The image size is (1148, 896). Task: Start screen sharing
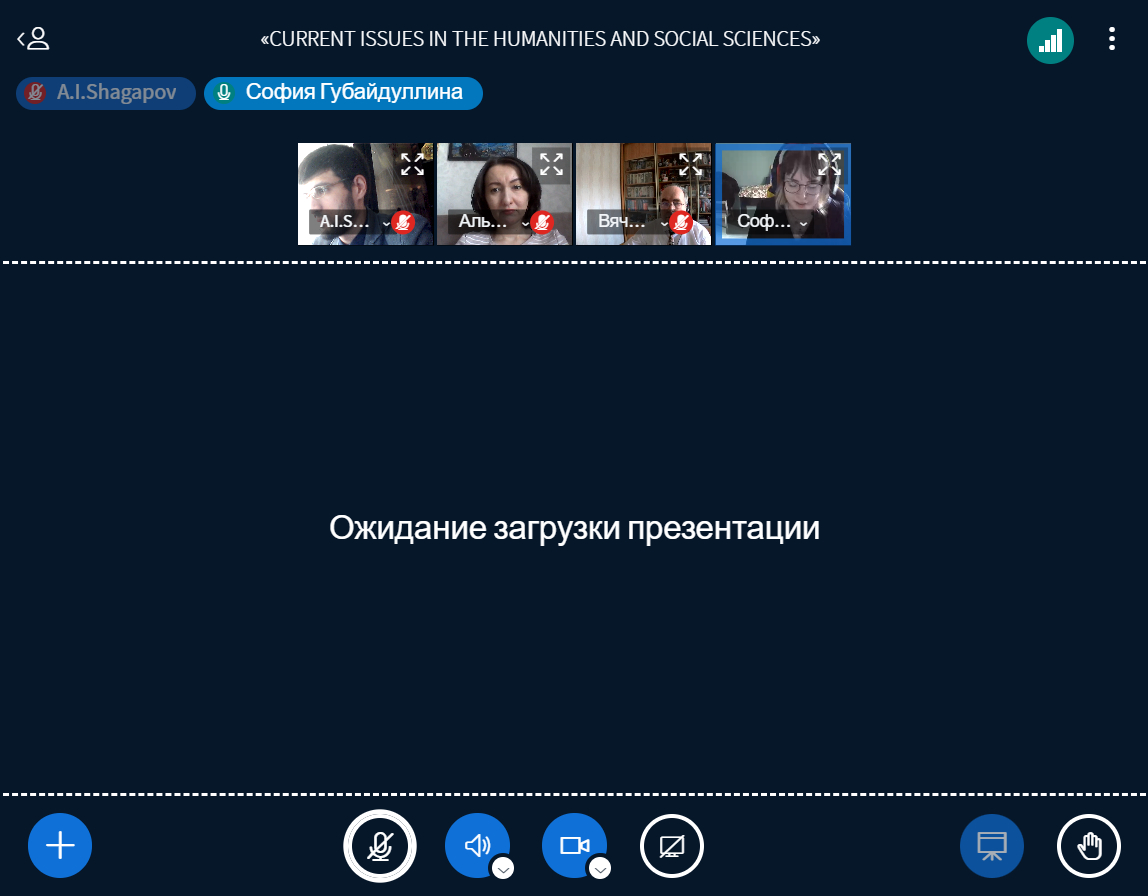(x=671, y=845)
